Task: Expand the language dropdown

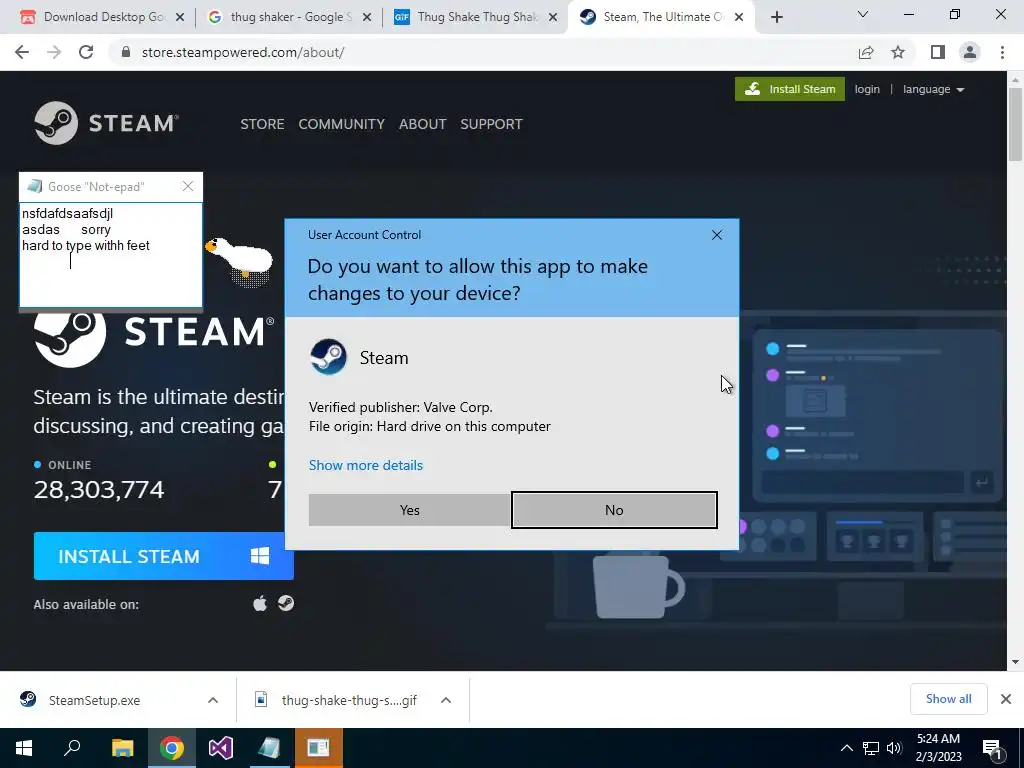Action: point(933,89)
